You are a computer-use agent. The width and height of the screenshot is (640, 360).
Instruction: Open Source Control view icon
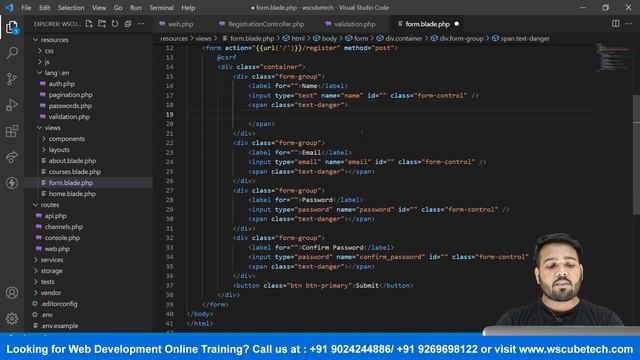[x=12, y=79]
